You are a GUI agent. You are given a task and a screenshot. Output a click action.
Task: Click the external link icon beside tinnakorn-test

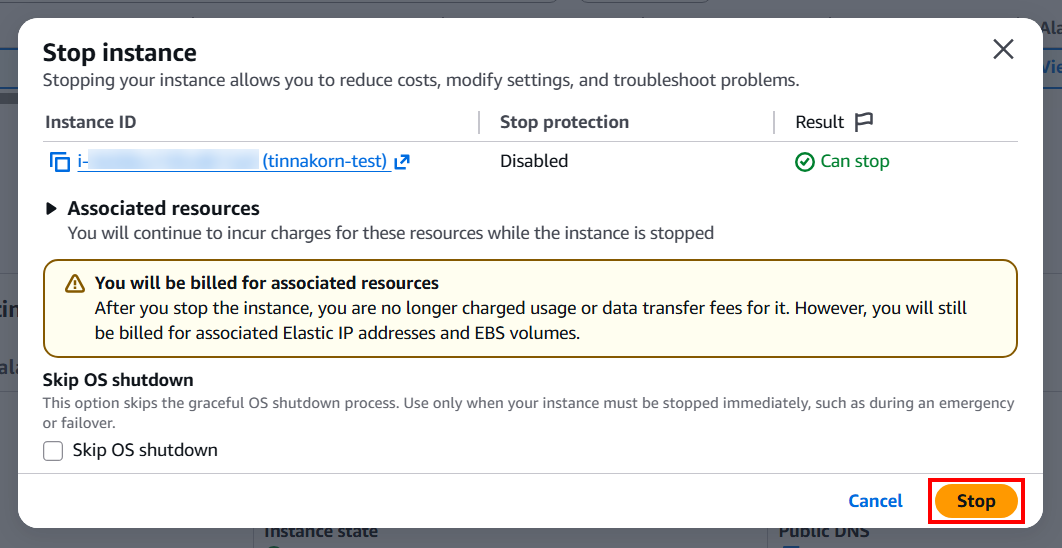click(402, 162)
